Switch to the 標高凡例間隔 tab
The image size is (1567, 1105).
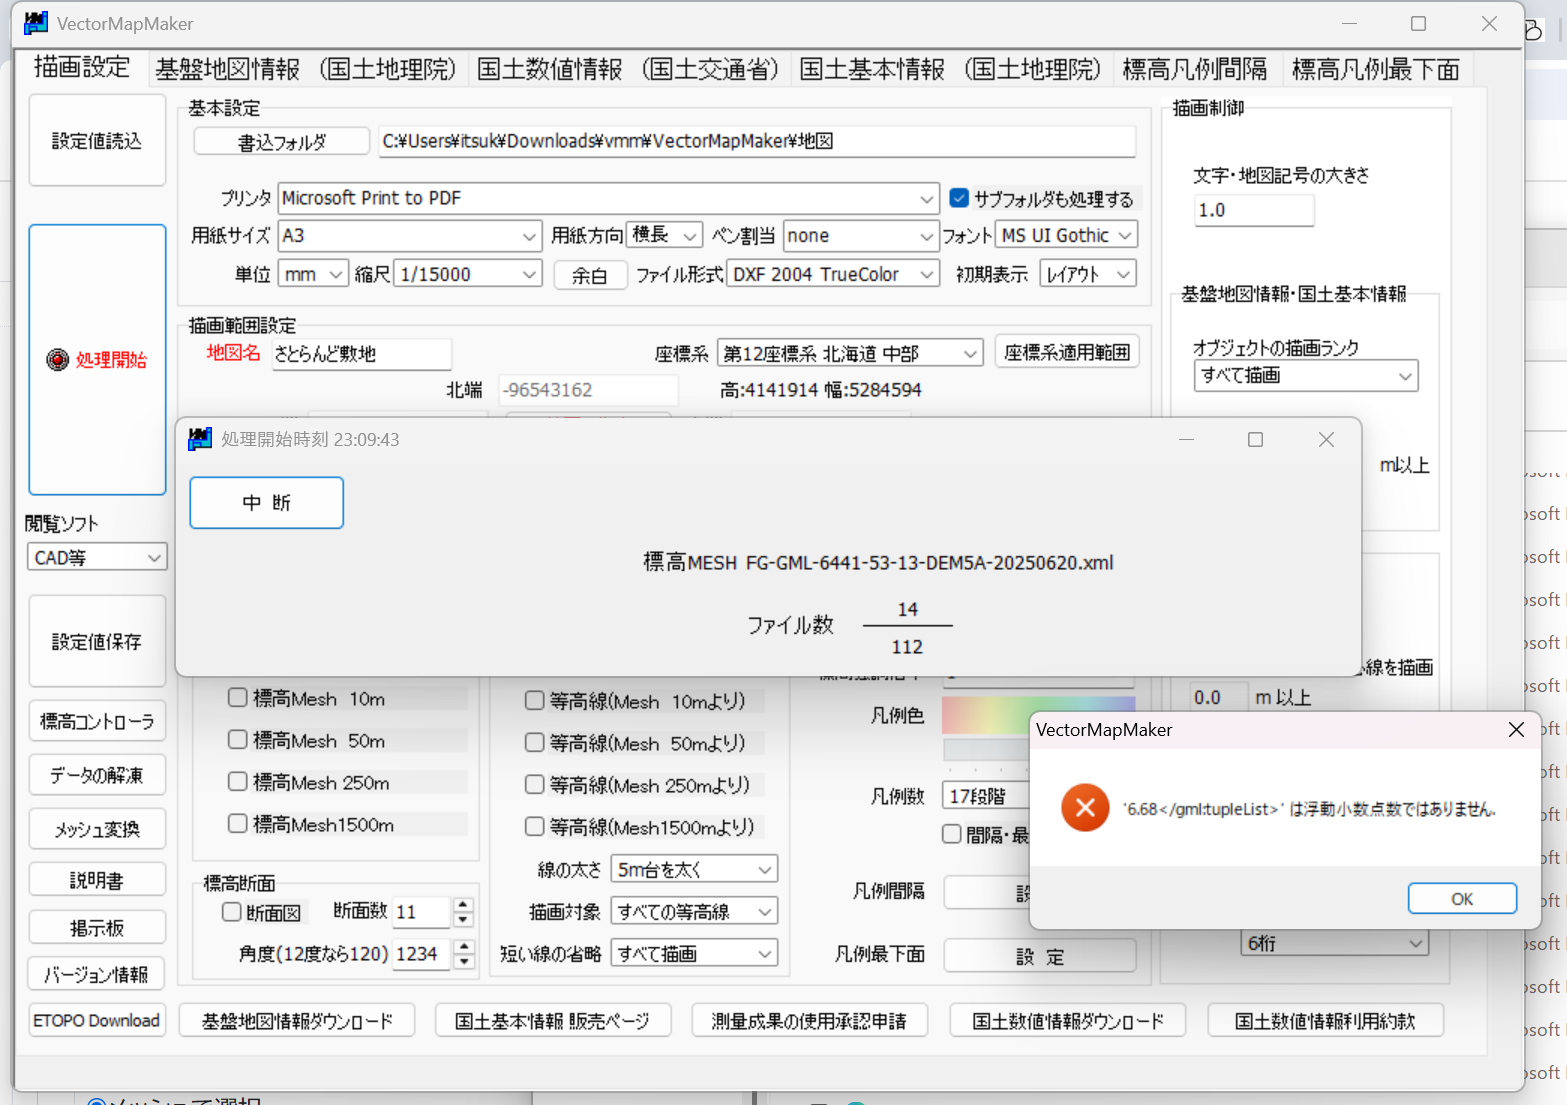(x=1194, y=69)
